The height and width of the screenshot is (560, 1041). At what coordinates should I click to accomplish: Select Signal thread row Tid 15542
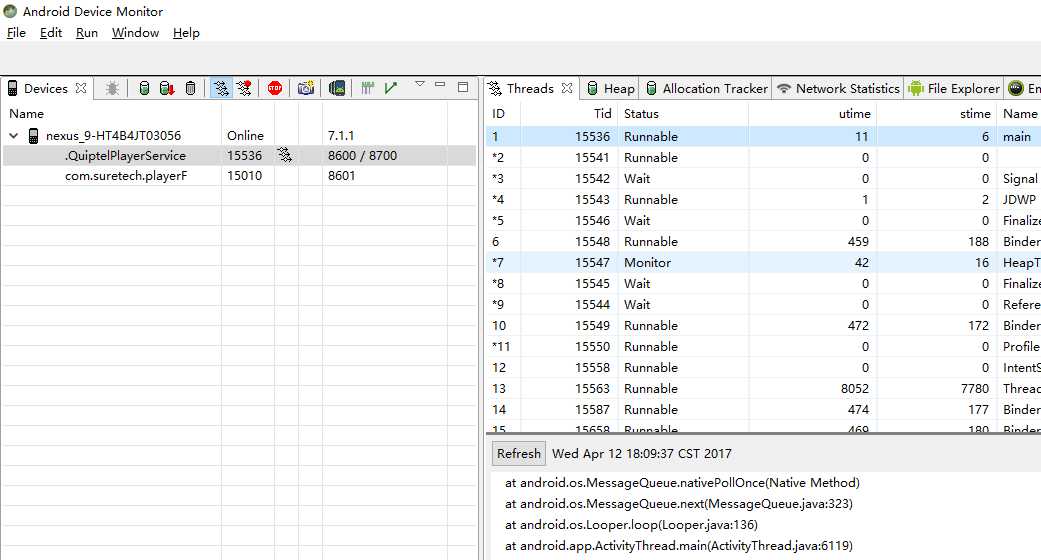point(763,179)
